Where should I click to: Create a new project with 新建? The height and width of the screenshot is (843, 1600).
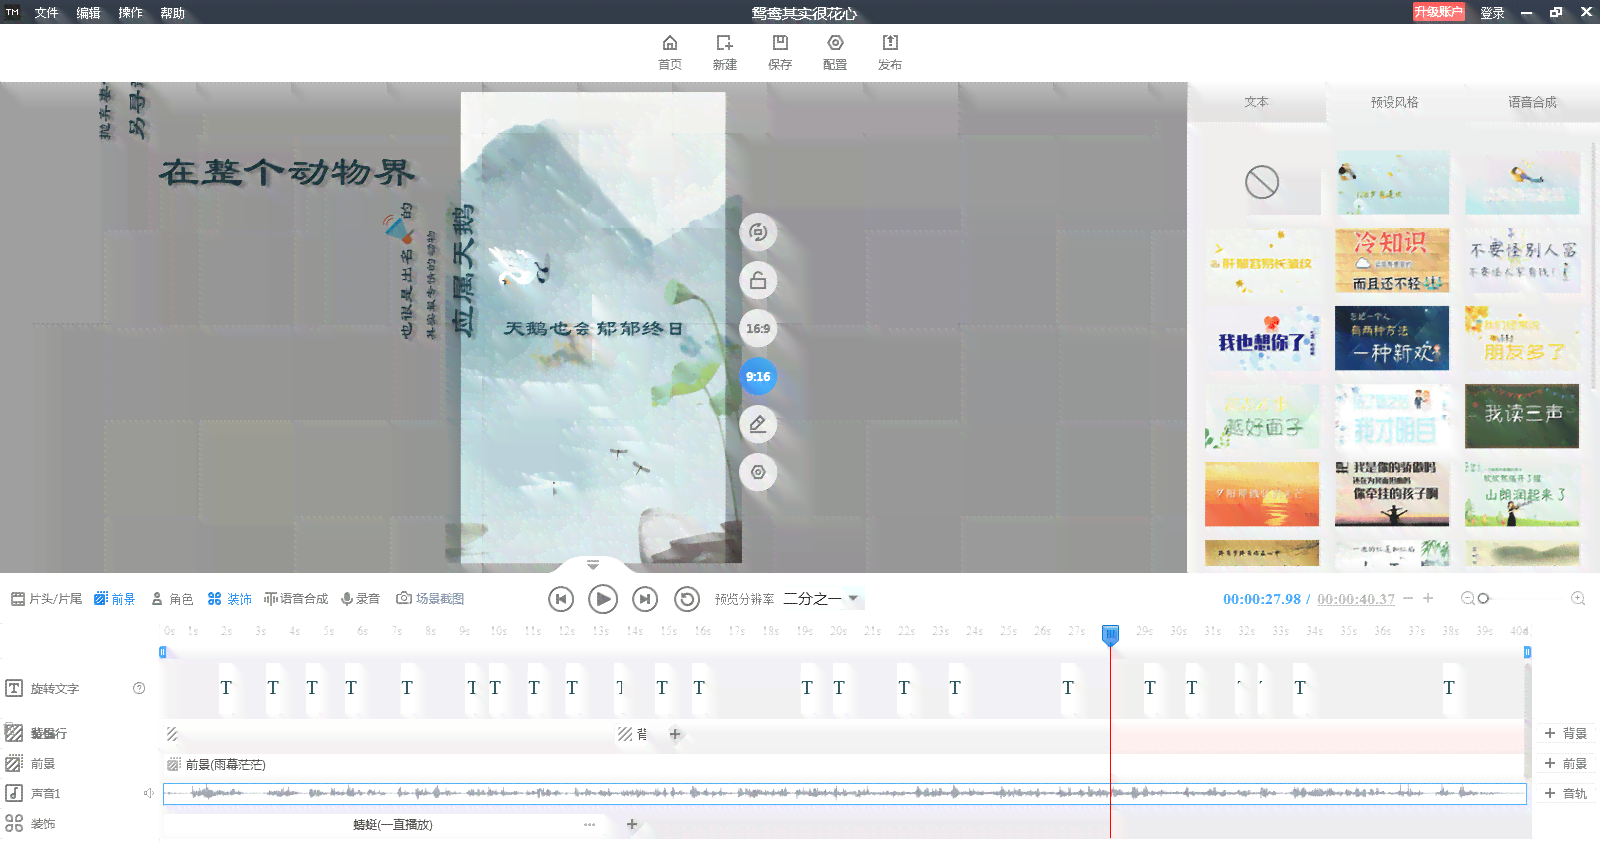coord(725,52)
